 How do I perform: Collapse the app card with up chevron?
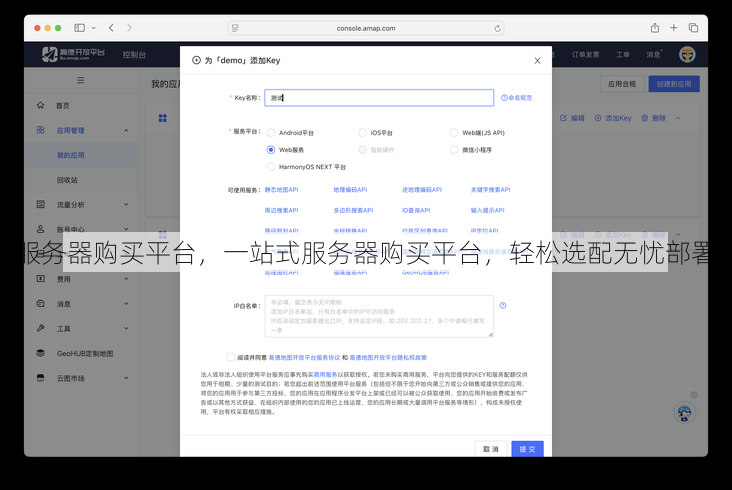point(678,118)
